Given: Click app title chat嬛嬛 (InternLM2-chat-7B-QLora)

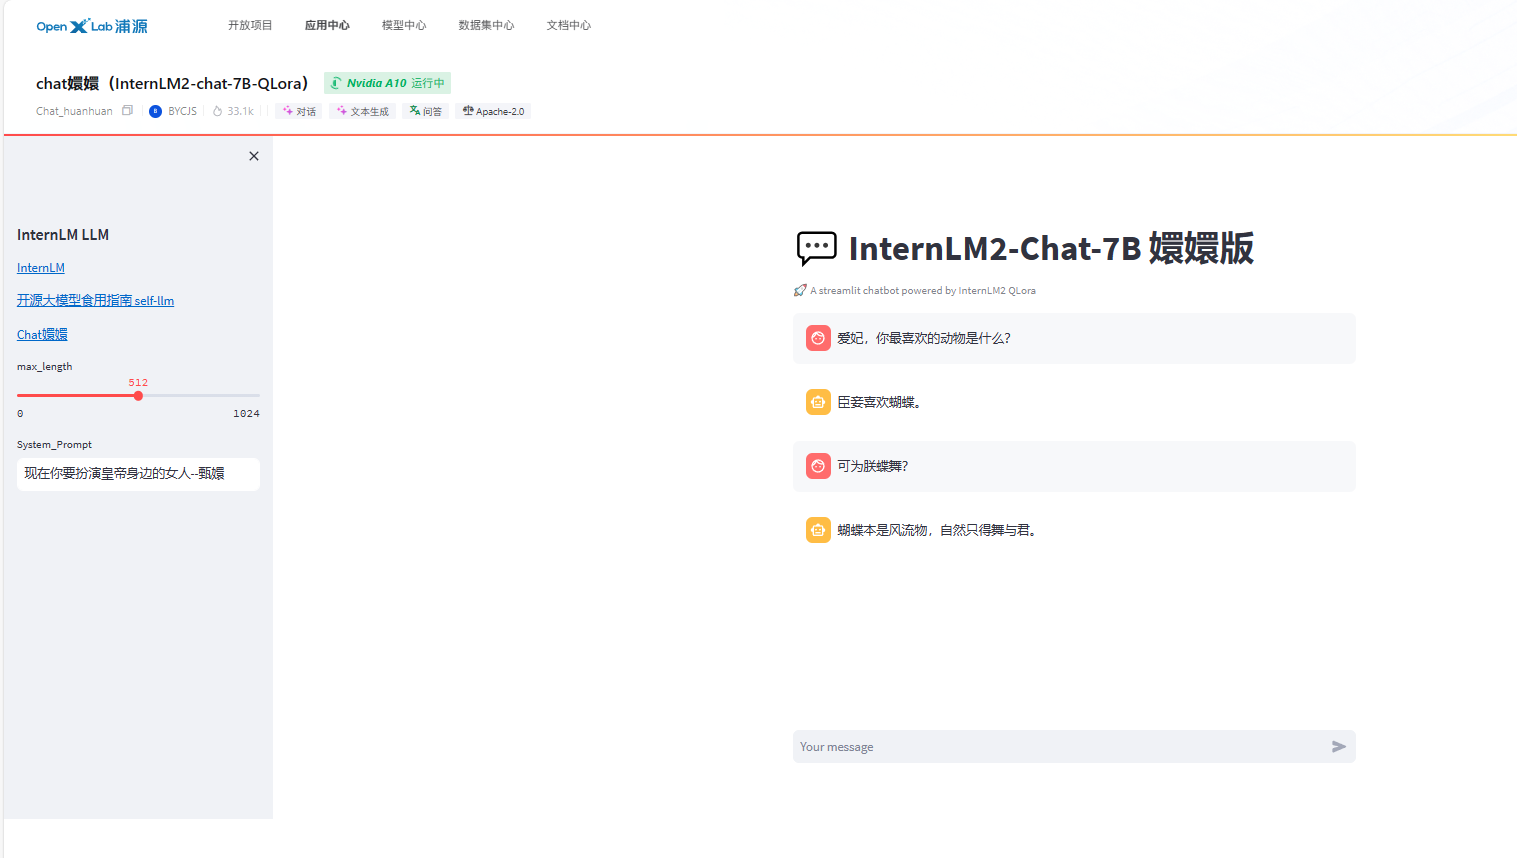Looking at the screenshot, I should (172, 83).
